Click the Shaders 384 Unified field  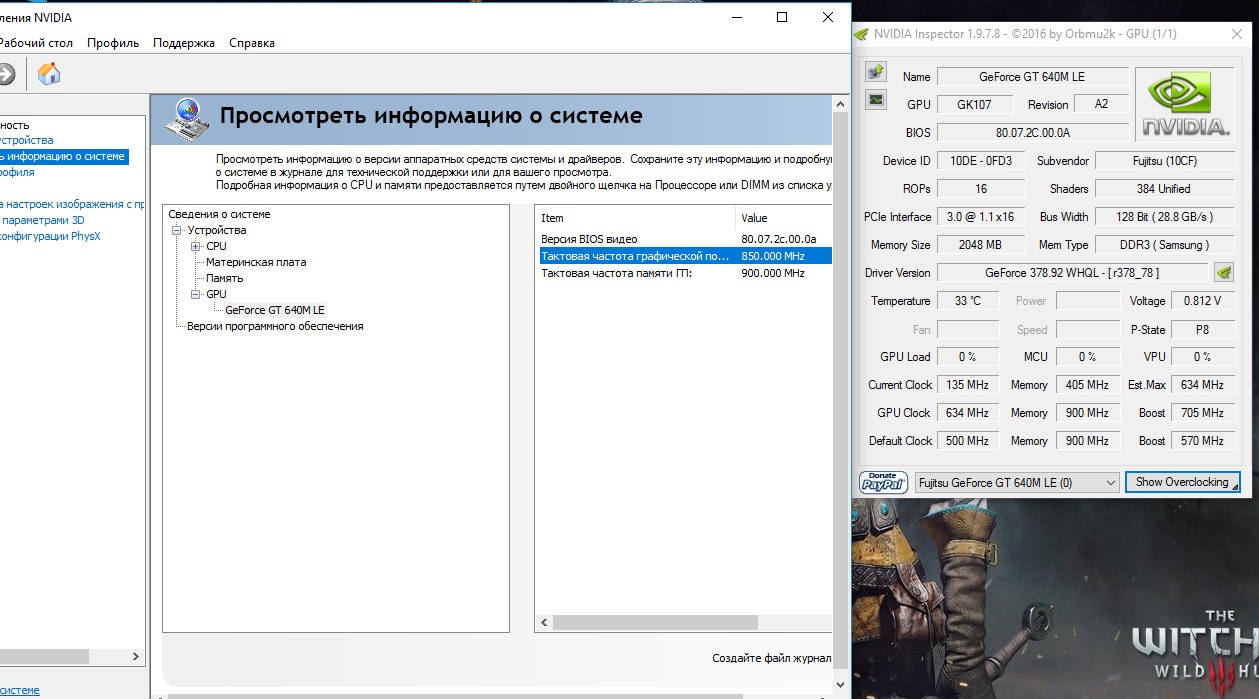point(1165,189)
